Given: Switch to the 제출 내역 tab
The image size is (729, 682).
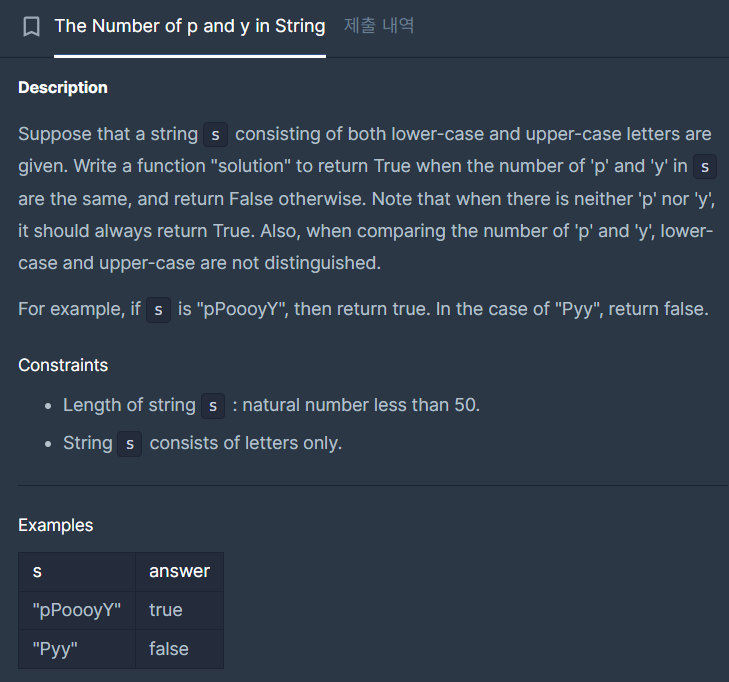Looking at the screenshot, I should coord(378,26).
